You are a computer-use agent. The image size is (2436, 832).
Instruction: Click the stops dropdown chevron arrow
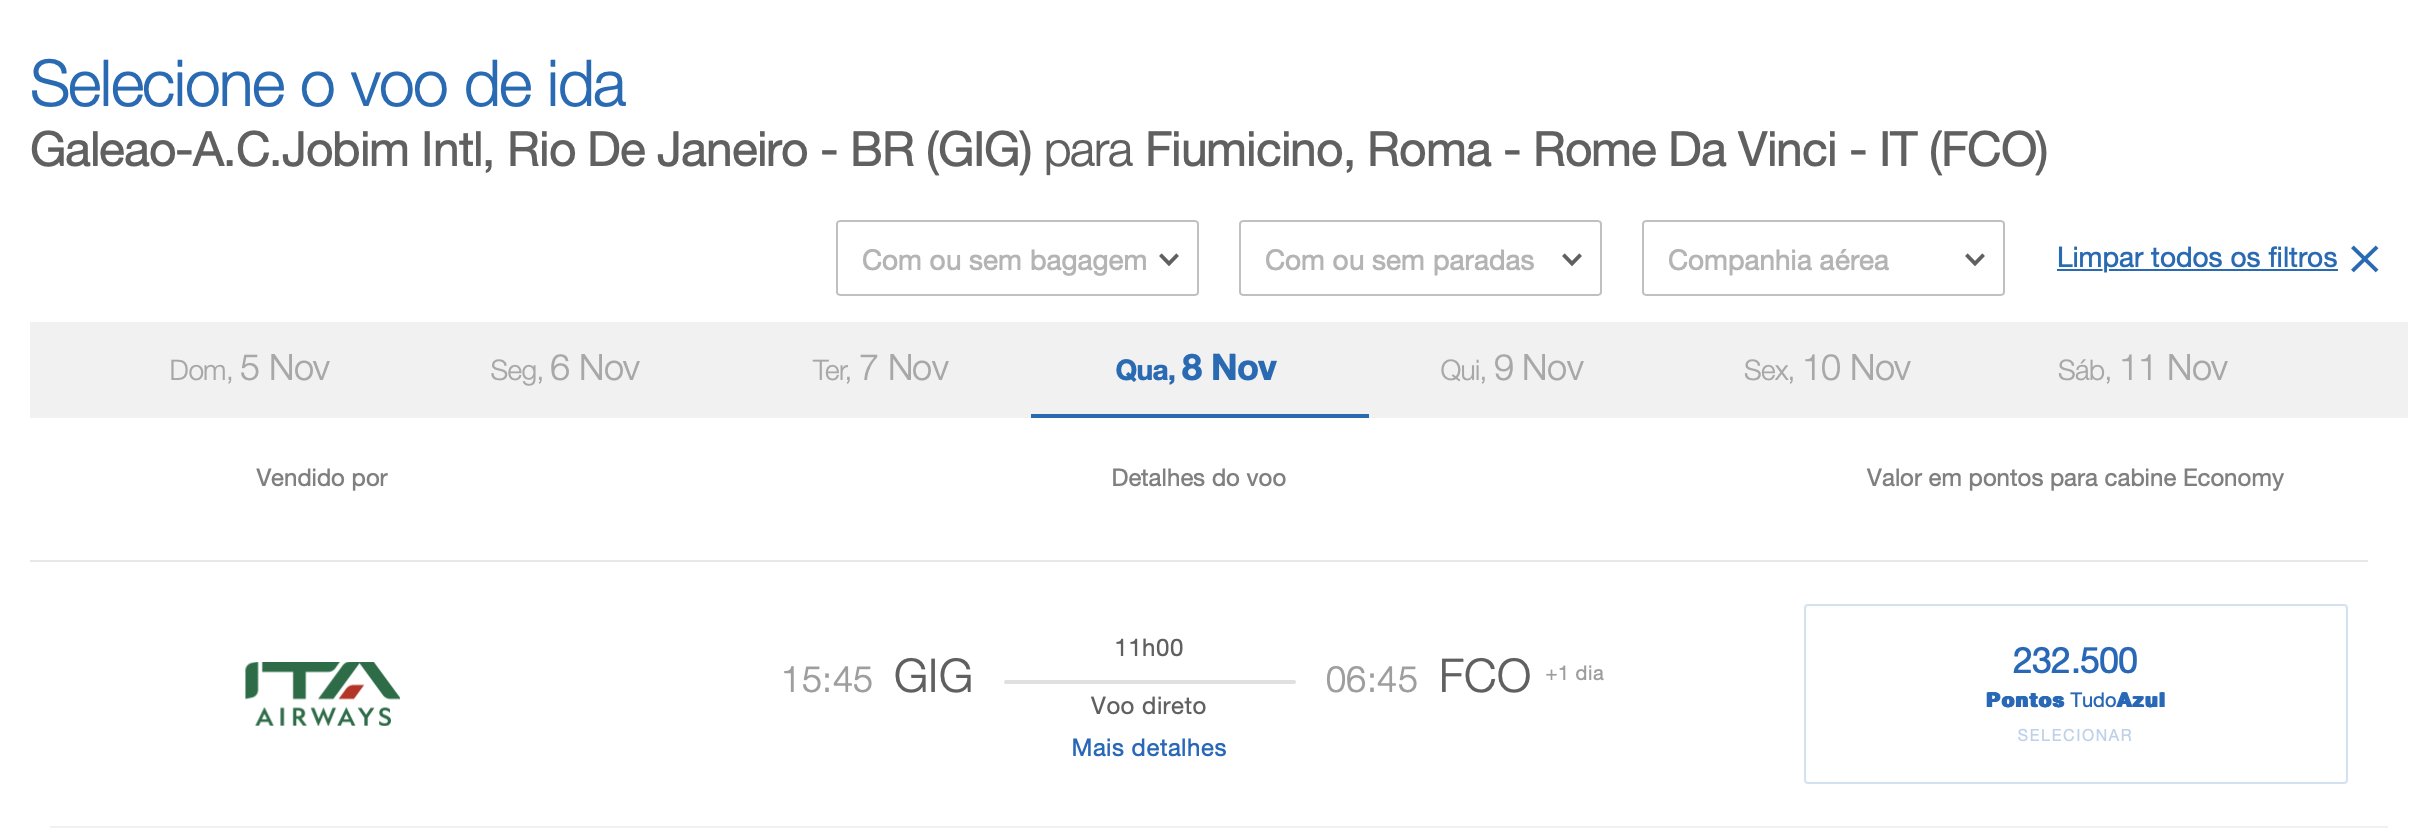(1572, 260)
